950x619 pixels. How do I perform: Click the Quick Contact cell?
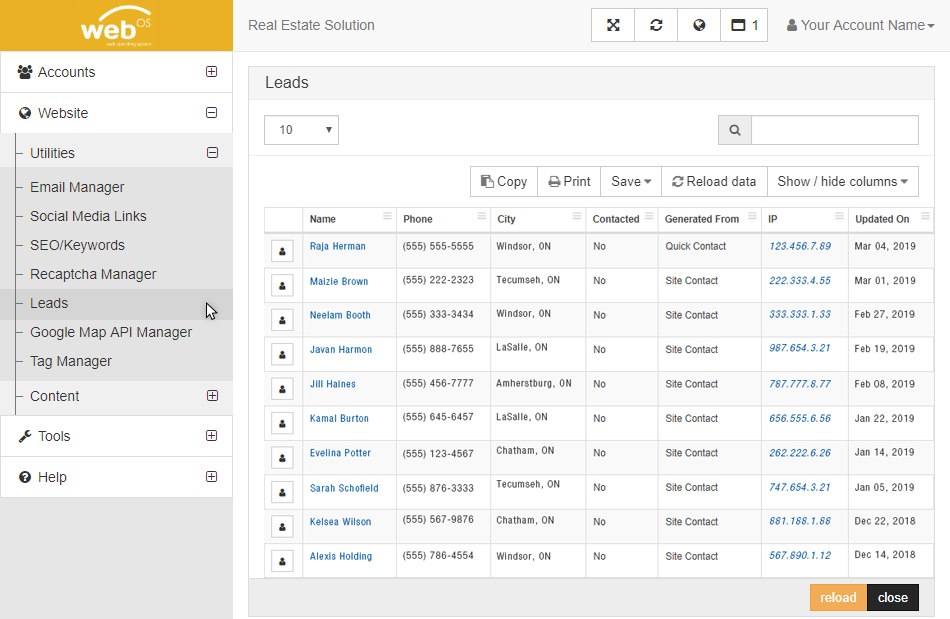[x=696, y=247]
